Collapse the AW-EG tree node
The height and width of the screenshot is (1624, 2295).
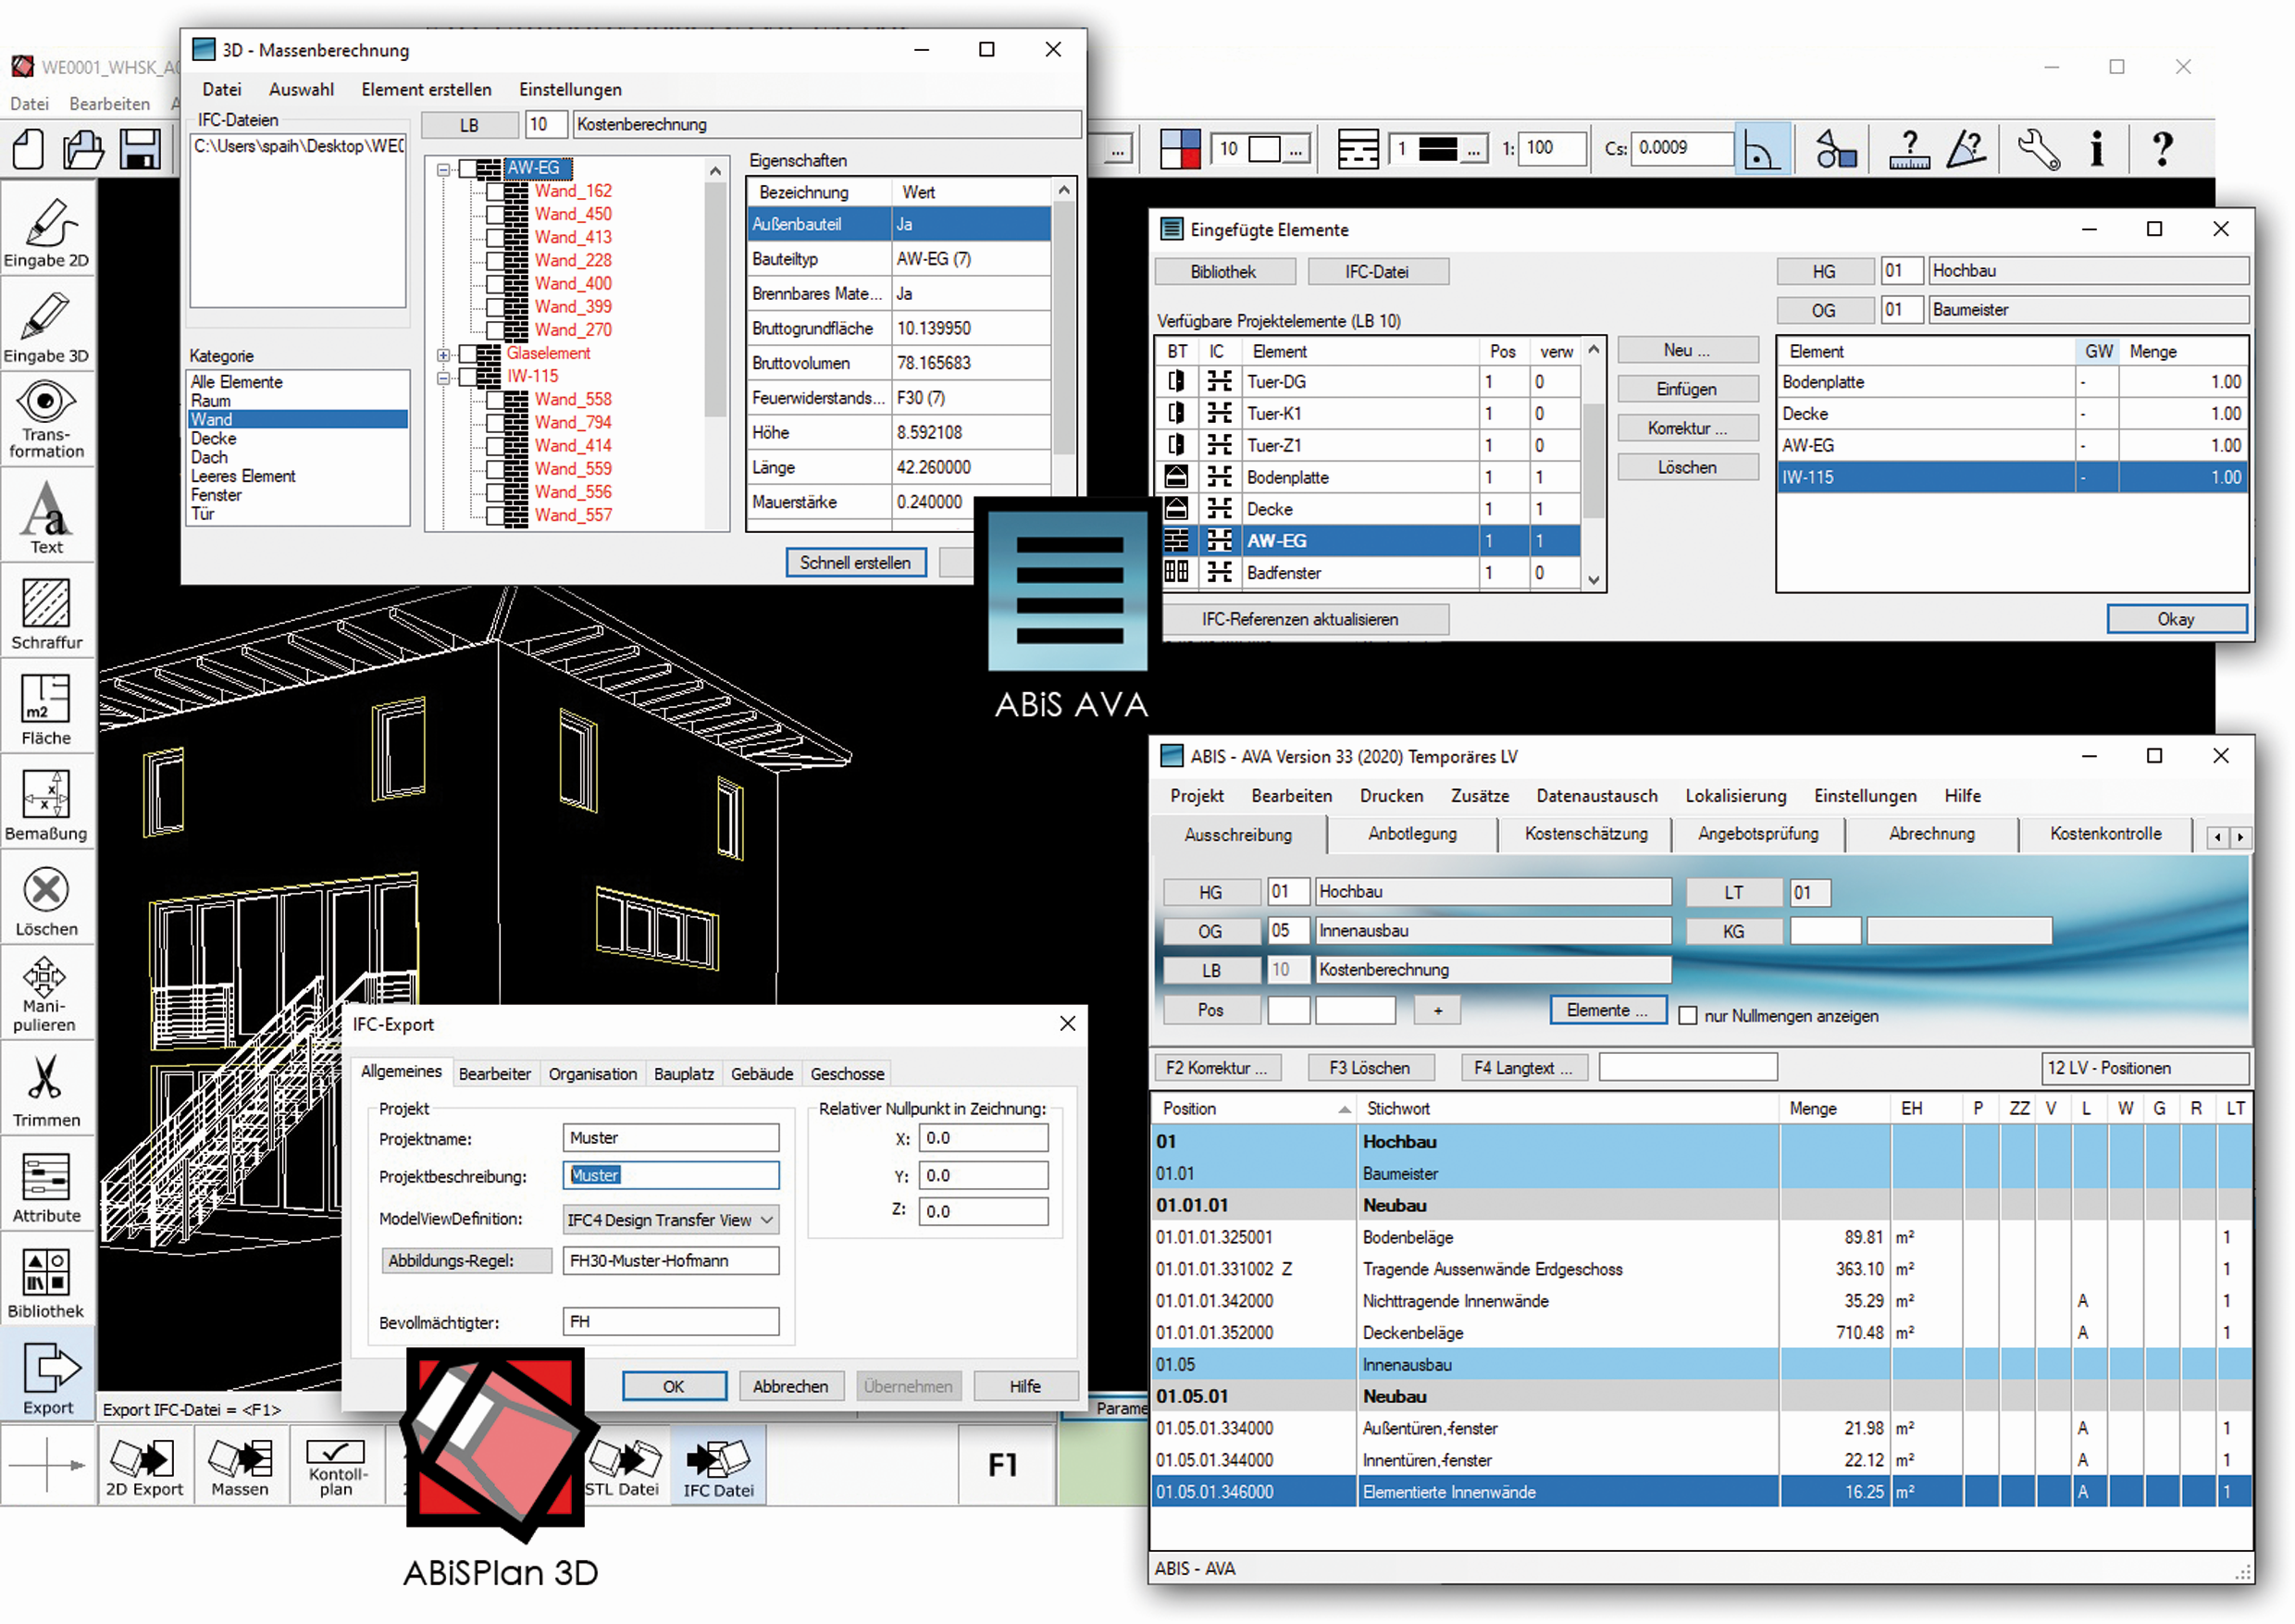tap(444, 169)
